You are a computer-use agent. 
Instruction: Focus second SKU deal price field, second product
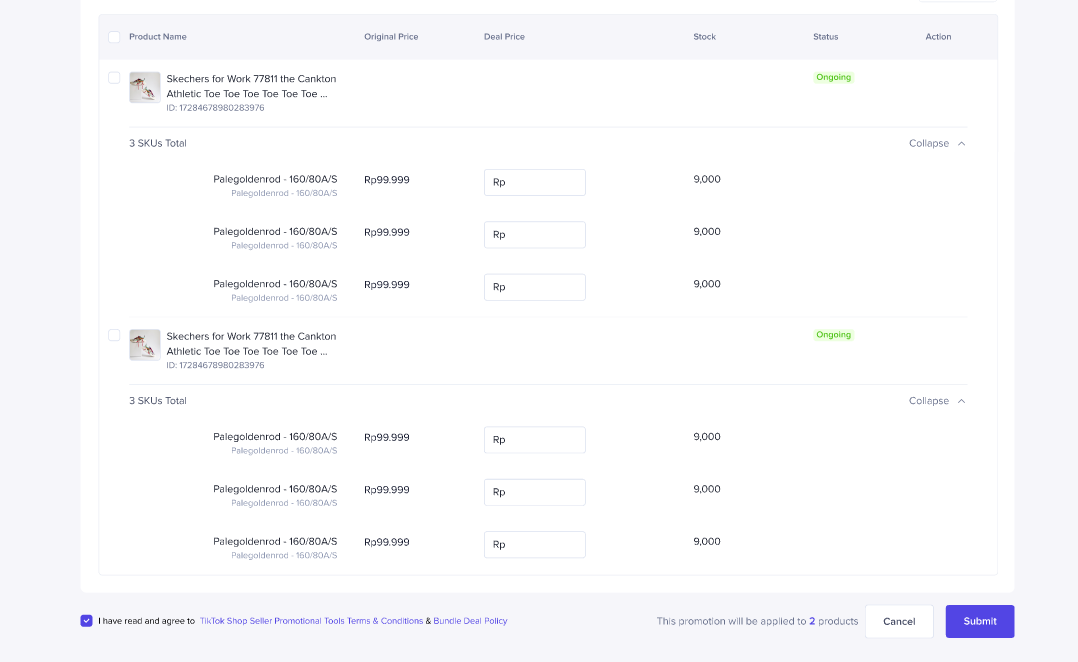pos(535,492)
